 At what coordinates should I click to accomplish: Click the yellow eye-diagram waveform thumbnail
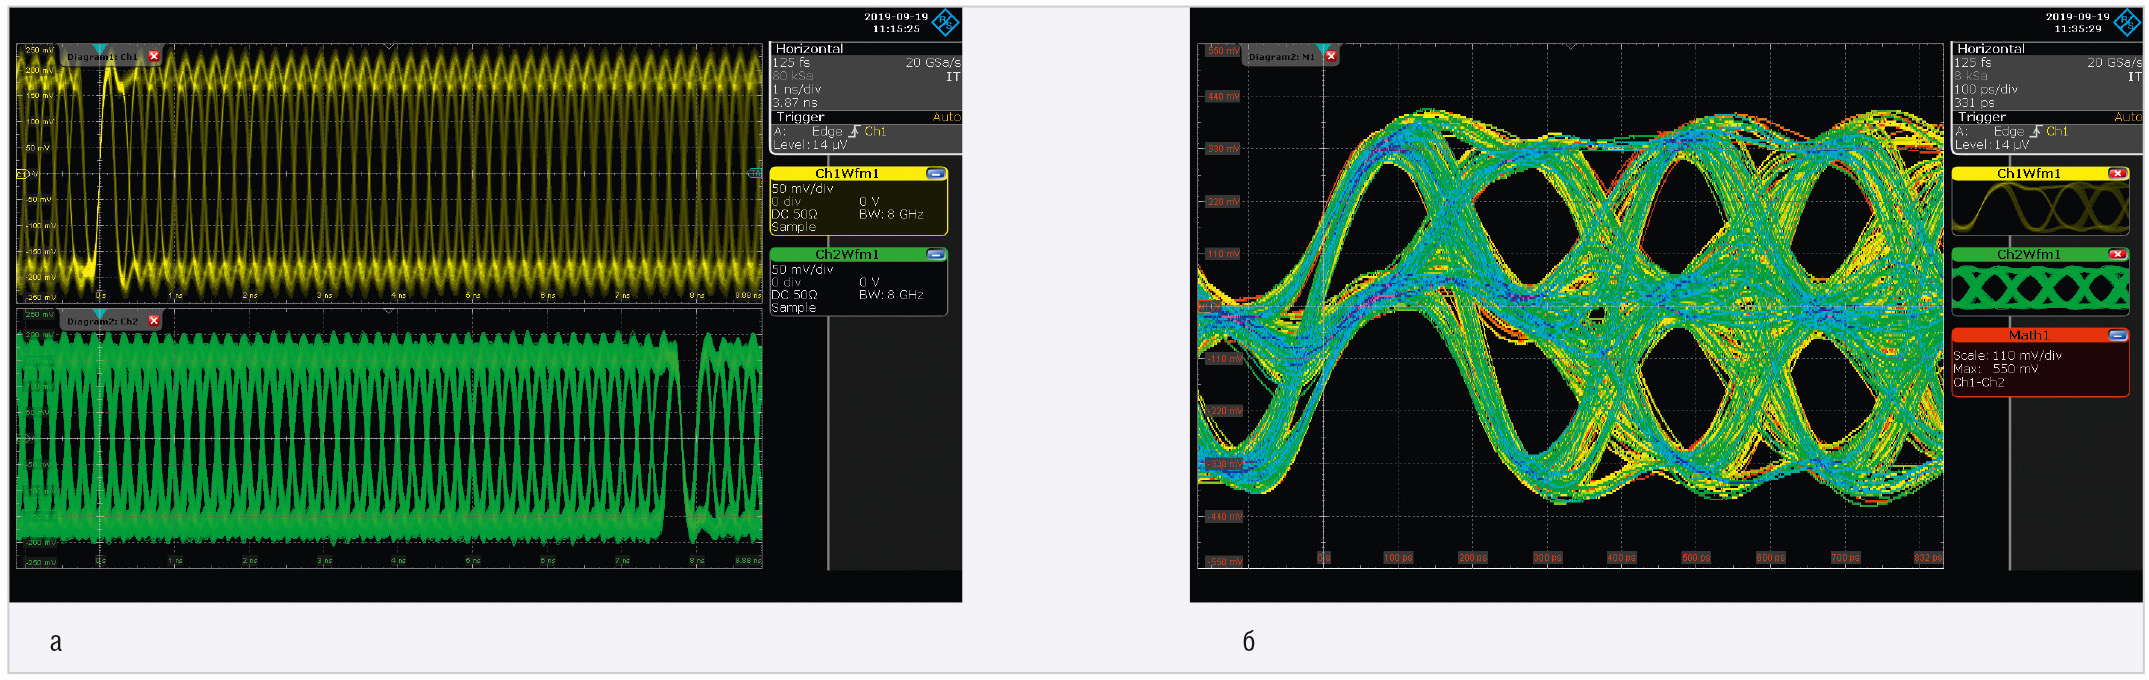tap(2039, 208)
